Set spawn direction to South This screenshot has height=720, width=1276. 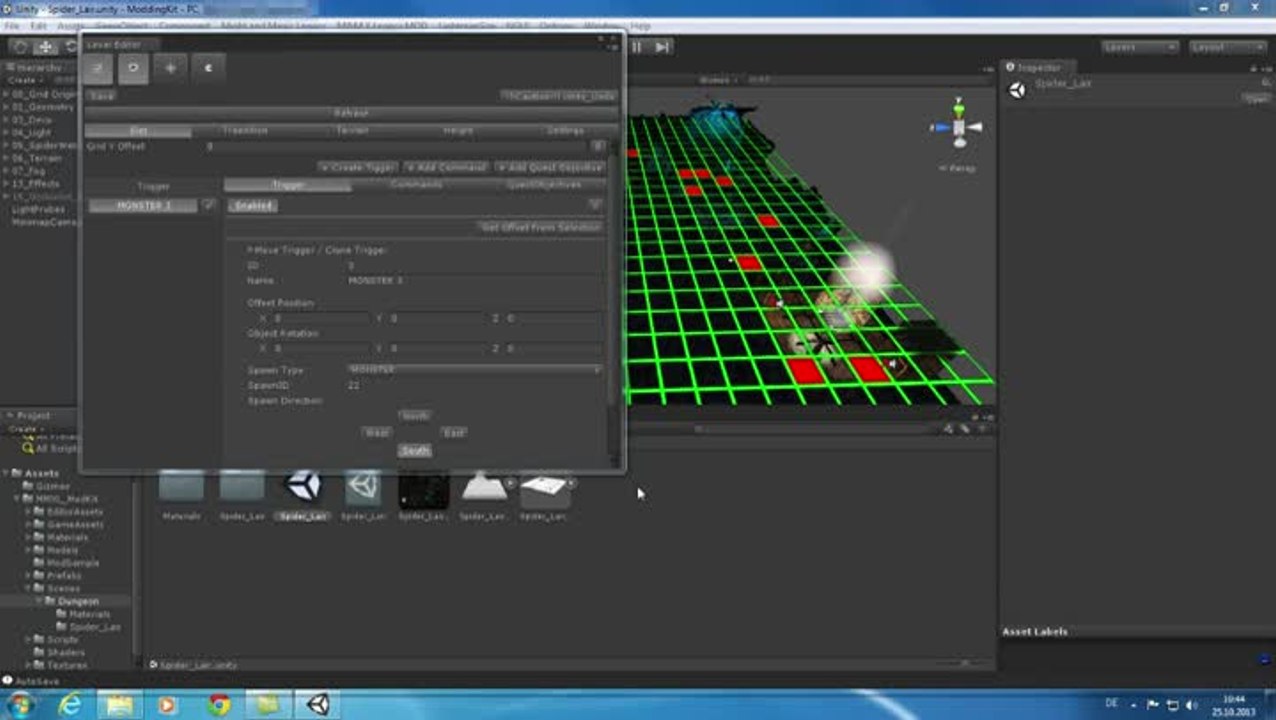click(x=414, y=451)
